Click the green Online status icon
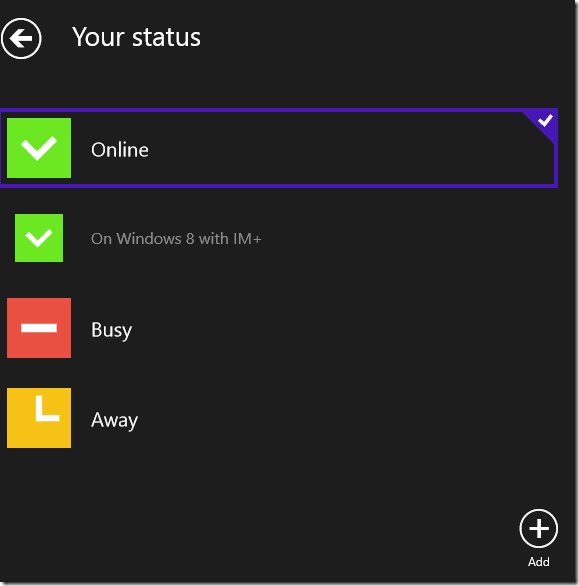Screen dimensions: 579x586 [39, 148]
